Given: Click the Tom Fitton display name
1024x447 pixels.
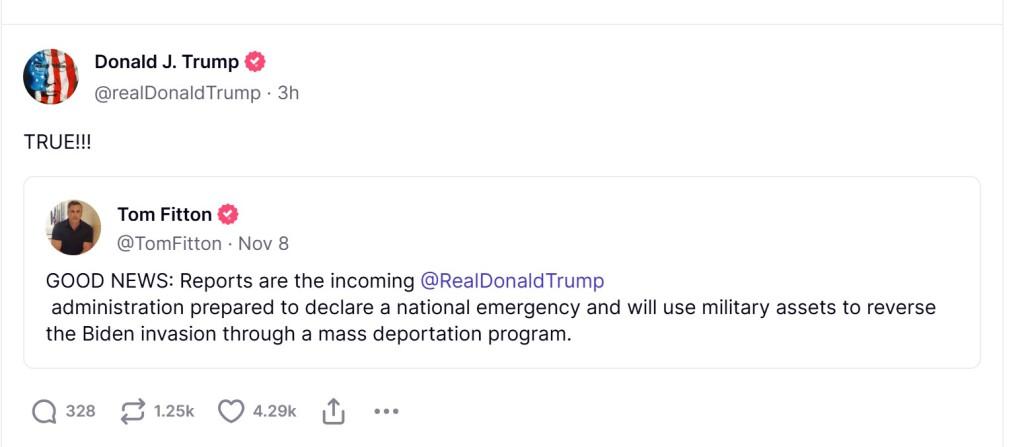Looking at the screenshot, I should coord(164,214).
